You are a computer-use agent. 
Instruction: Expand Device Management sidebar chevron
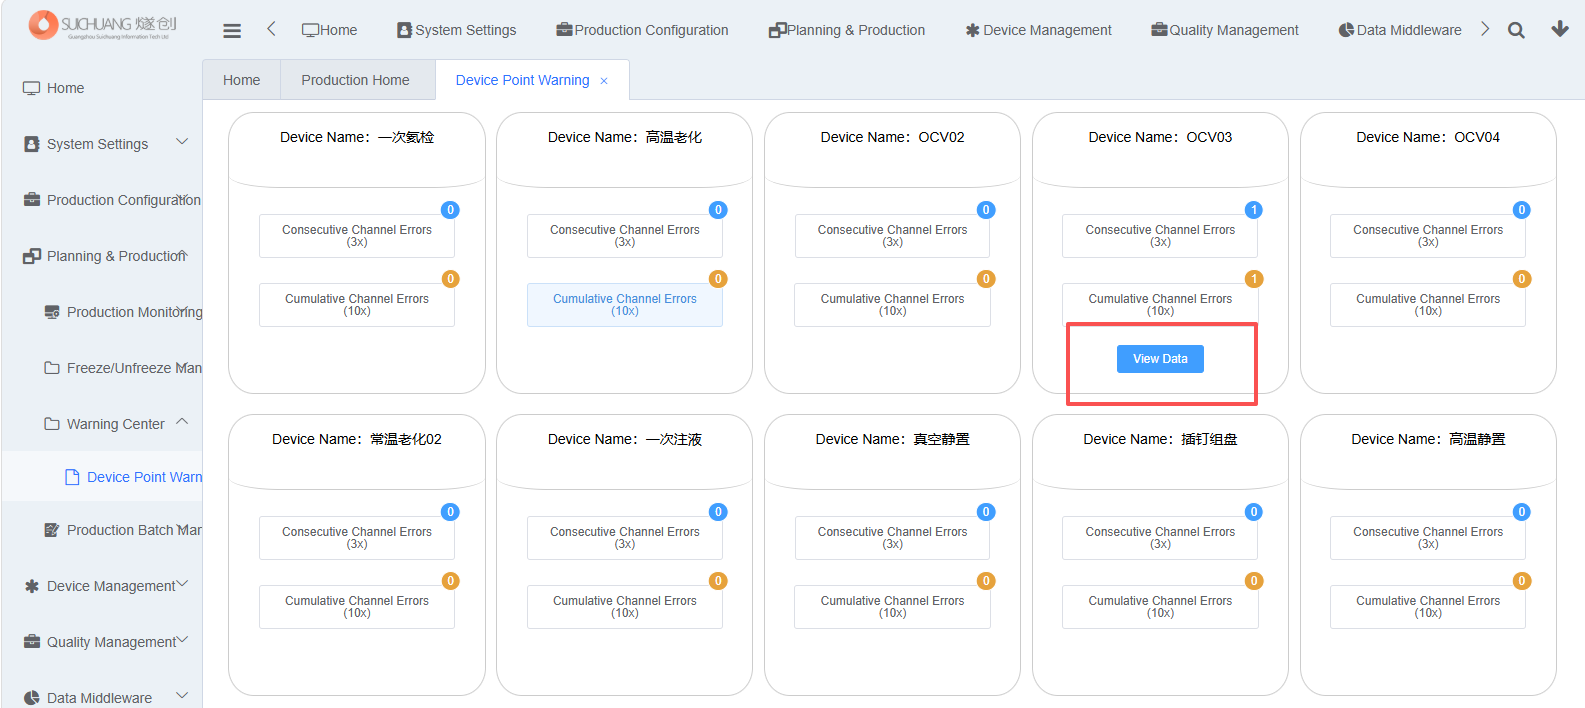click(x=182, y=585)
